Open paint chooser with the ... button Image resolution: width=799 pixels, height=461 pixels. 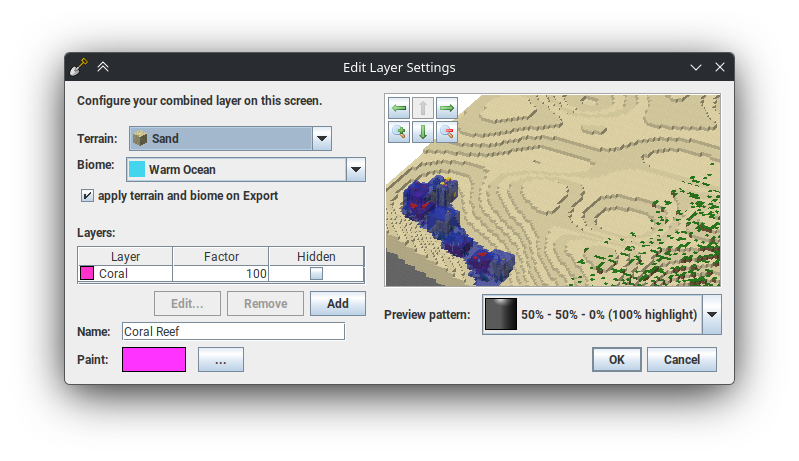[x=221, y=360]
